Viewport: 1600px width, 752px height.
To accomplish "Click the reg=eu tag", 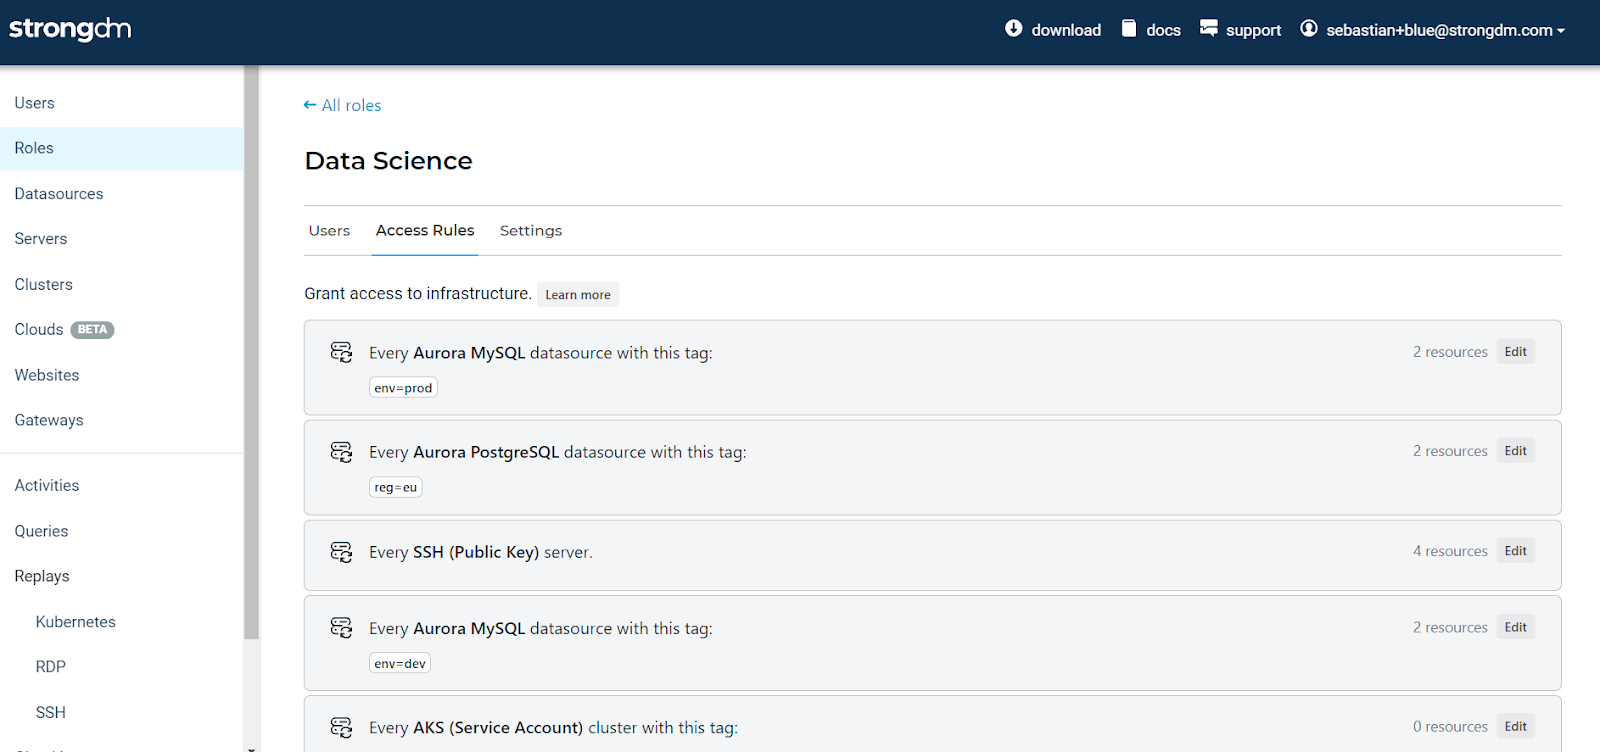I will pyautogui.click(x=396, y=487).
